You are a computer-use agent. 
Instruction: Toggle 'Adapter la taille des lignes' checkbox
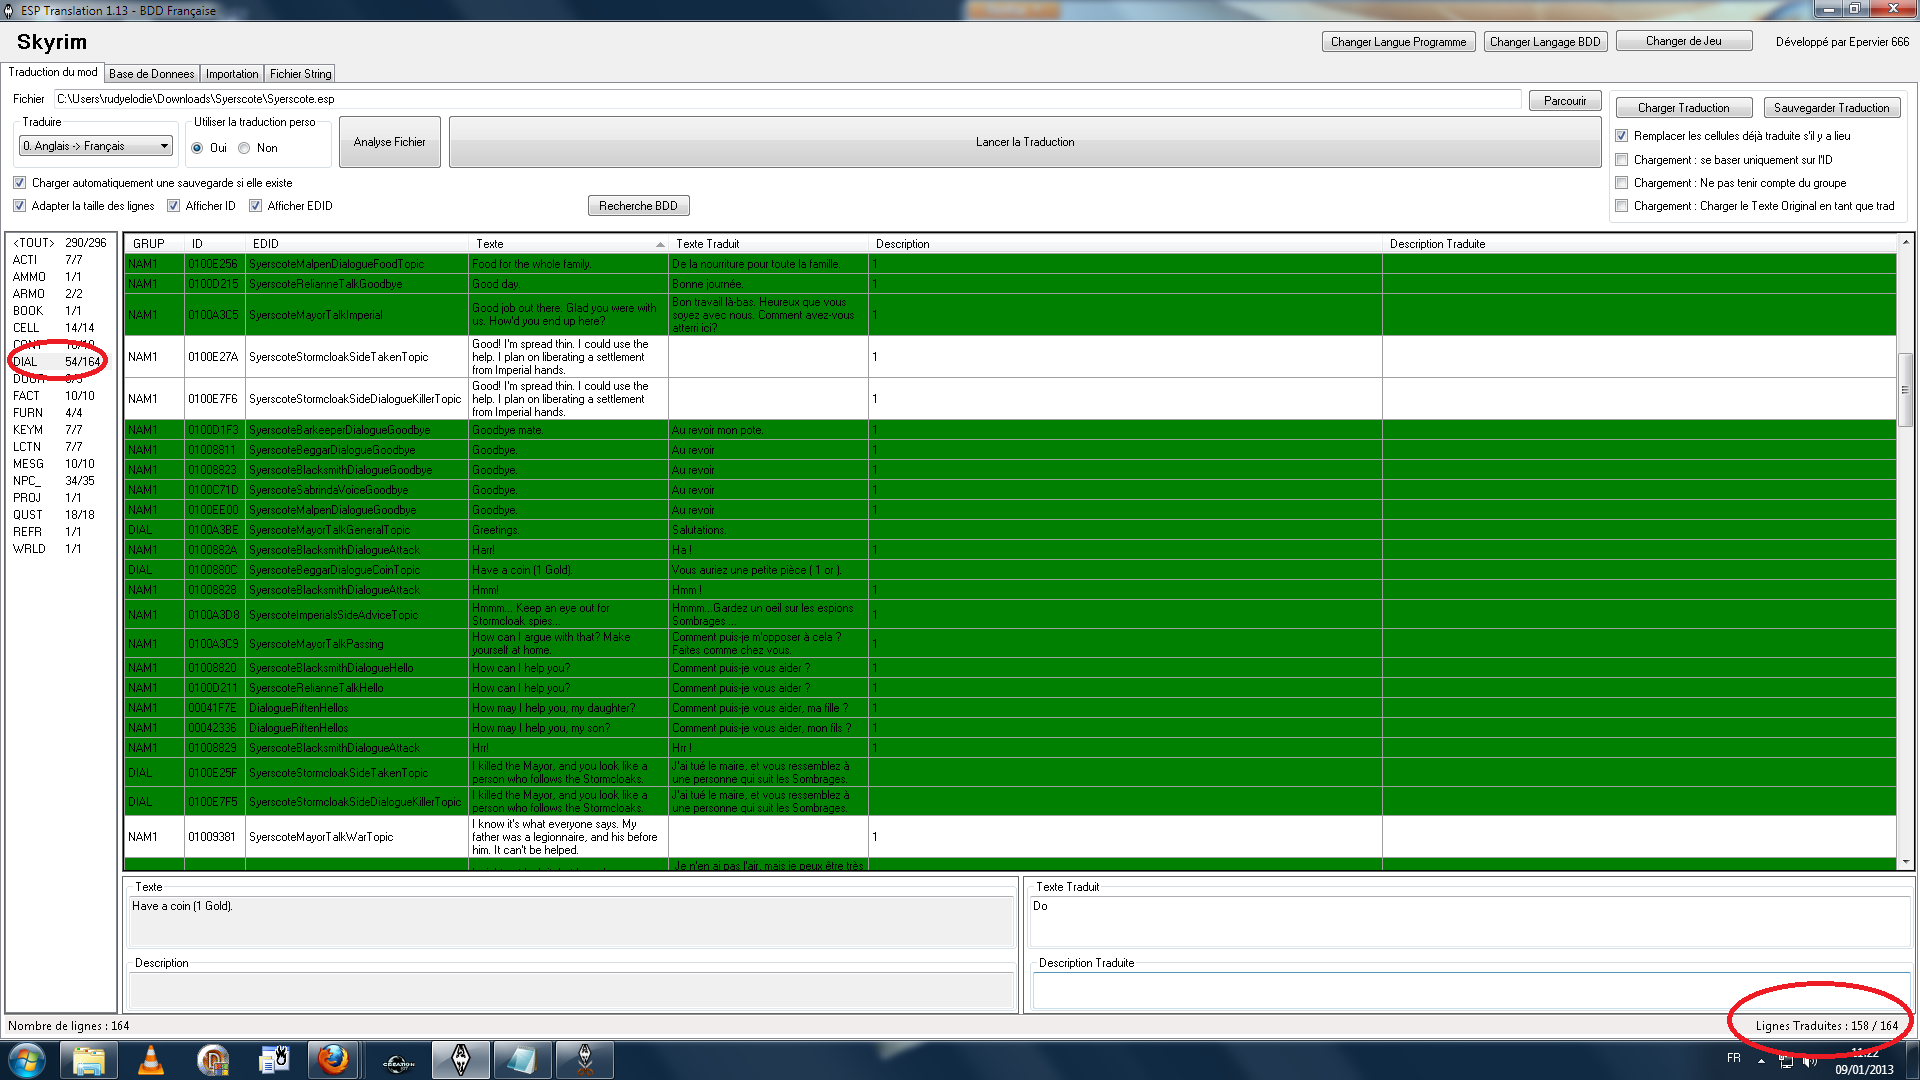[19, 206]
